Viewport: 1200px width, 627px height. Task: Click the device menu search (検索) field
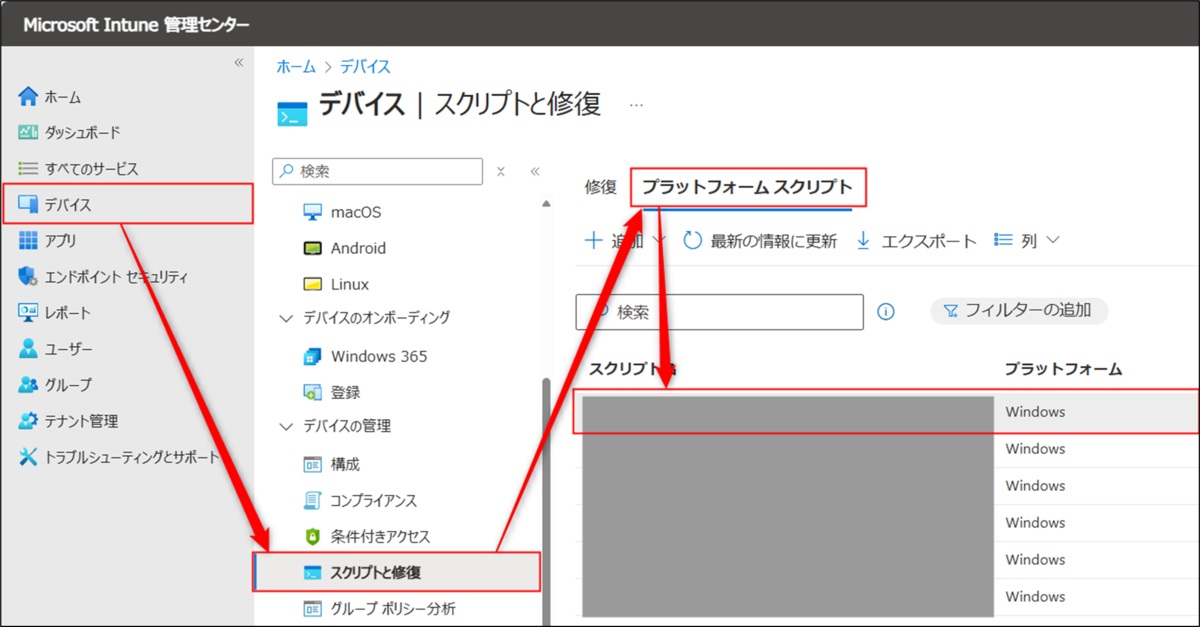click(378, 171)
